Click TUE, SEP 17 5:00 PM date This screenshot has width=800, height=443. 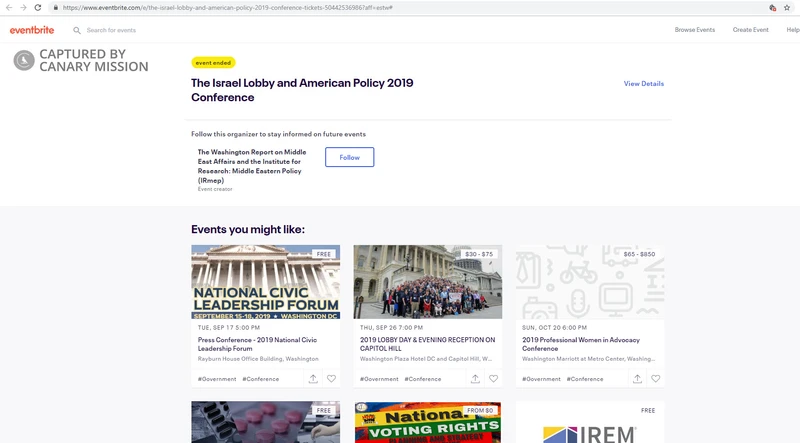point(229,328)
